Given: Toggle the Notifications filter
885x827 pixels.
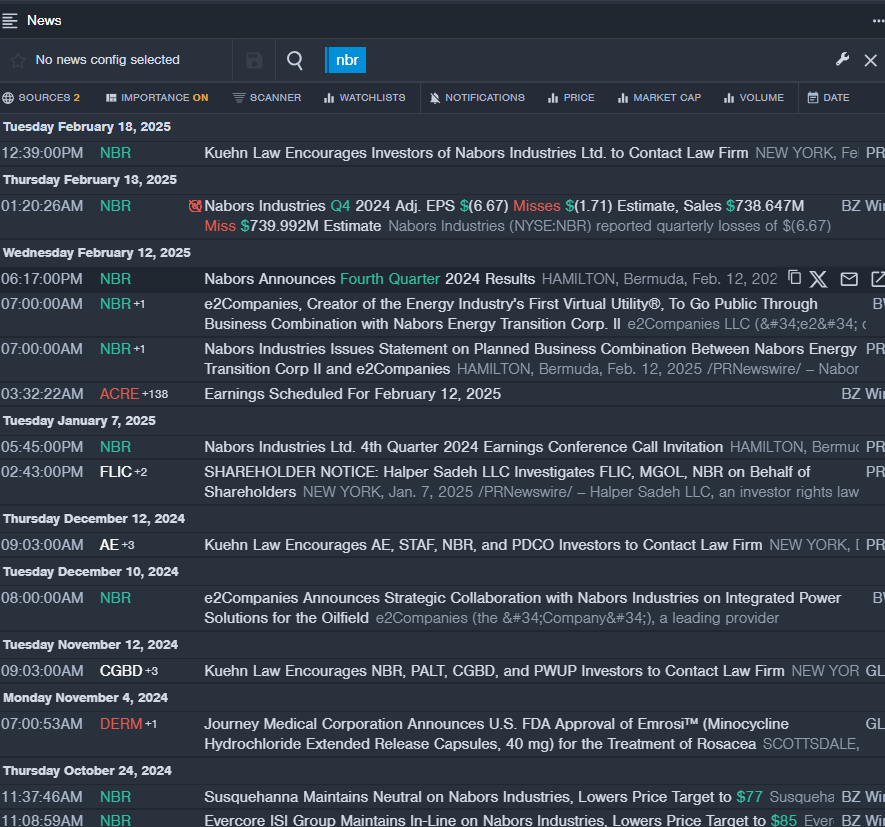Looking at the screenshot, I should click(x=477, y=98).
